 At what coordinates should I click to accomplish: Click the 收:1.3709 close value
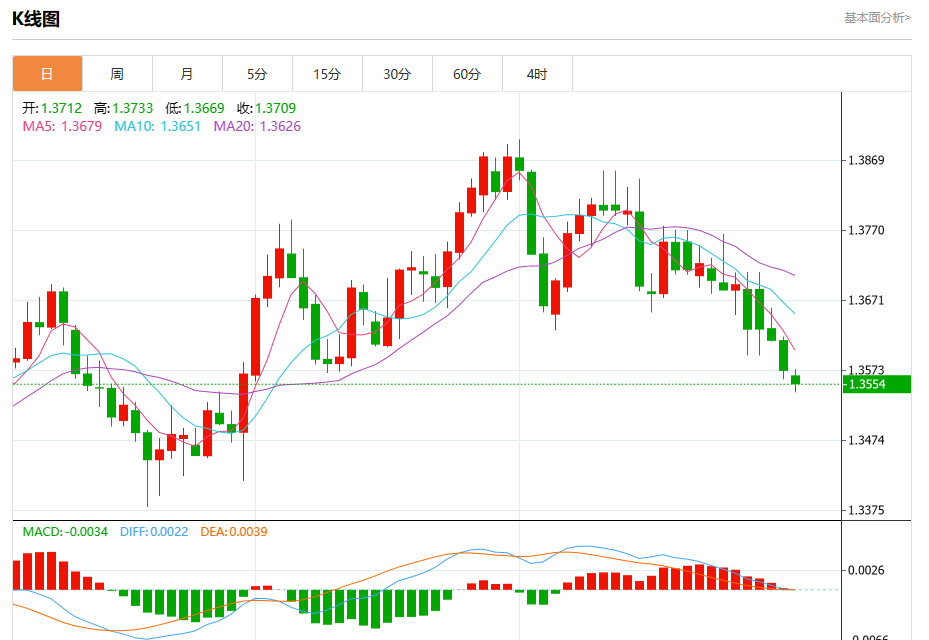pyautogui.click(x=267, y=108)
